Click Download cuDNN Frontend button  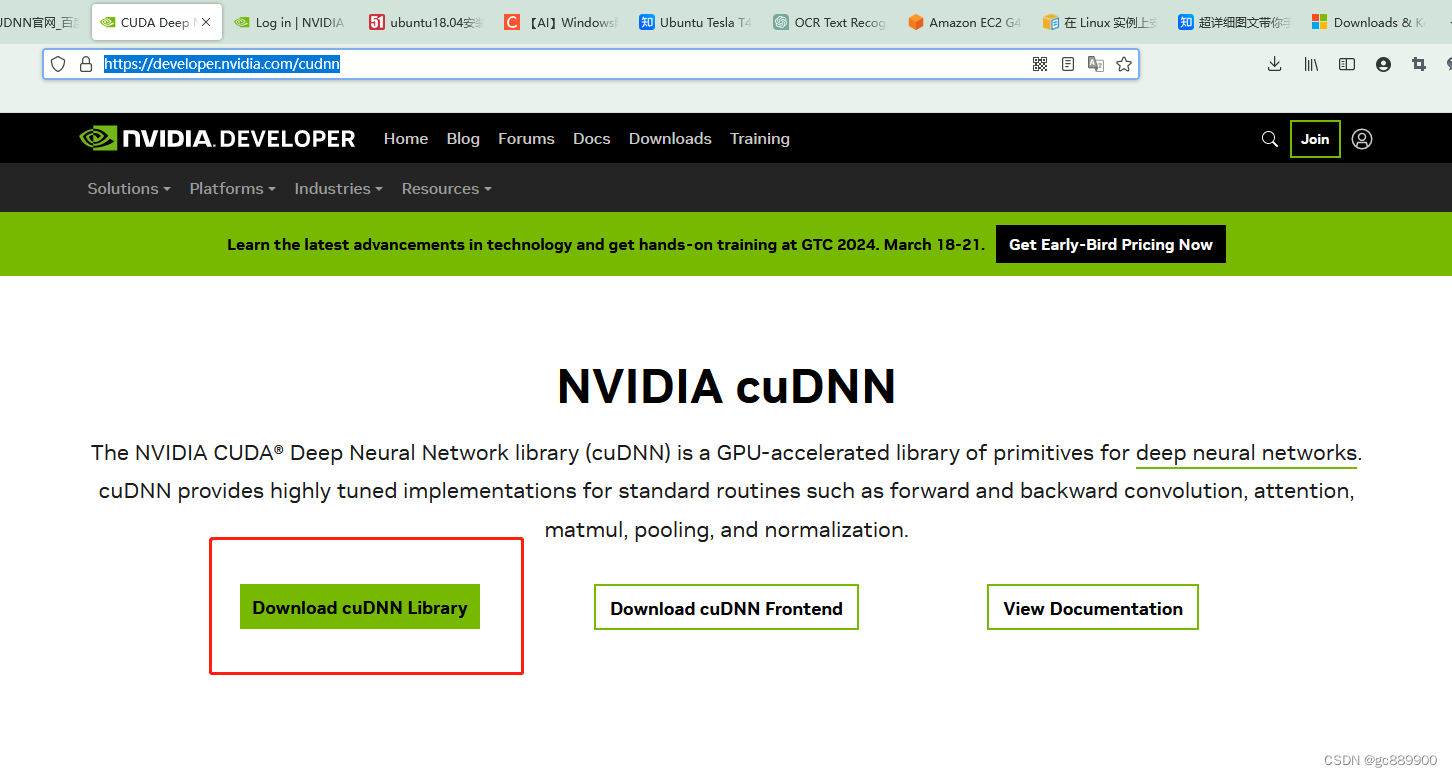point(726,608)
